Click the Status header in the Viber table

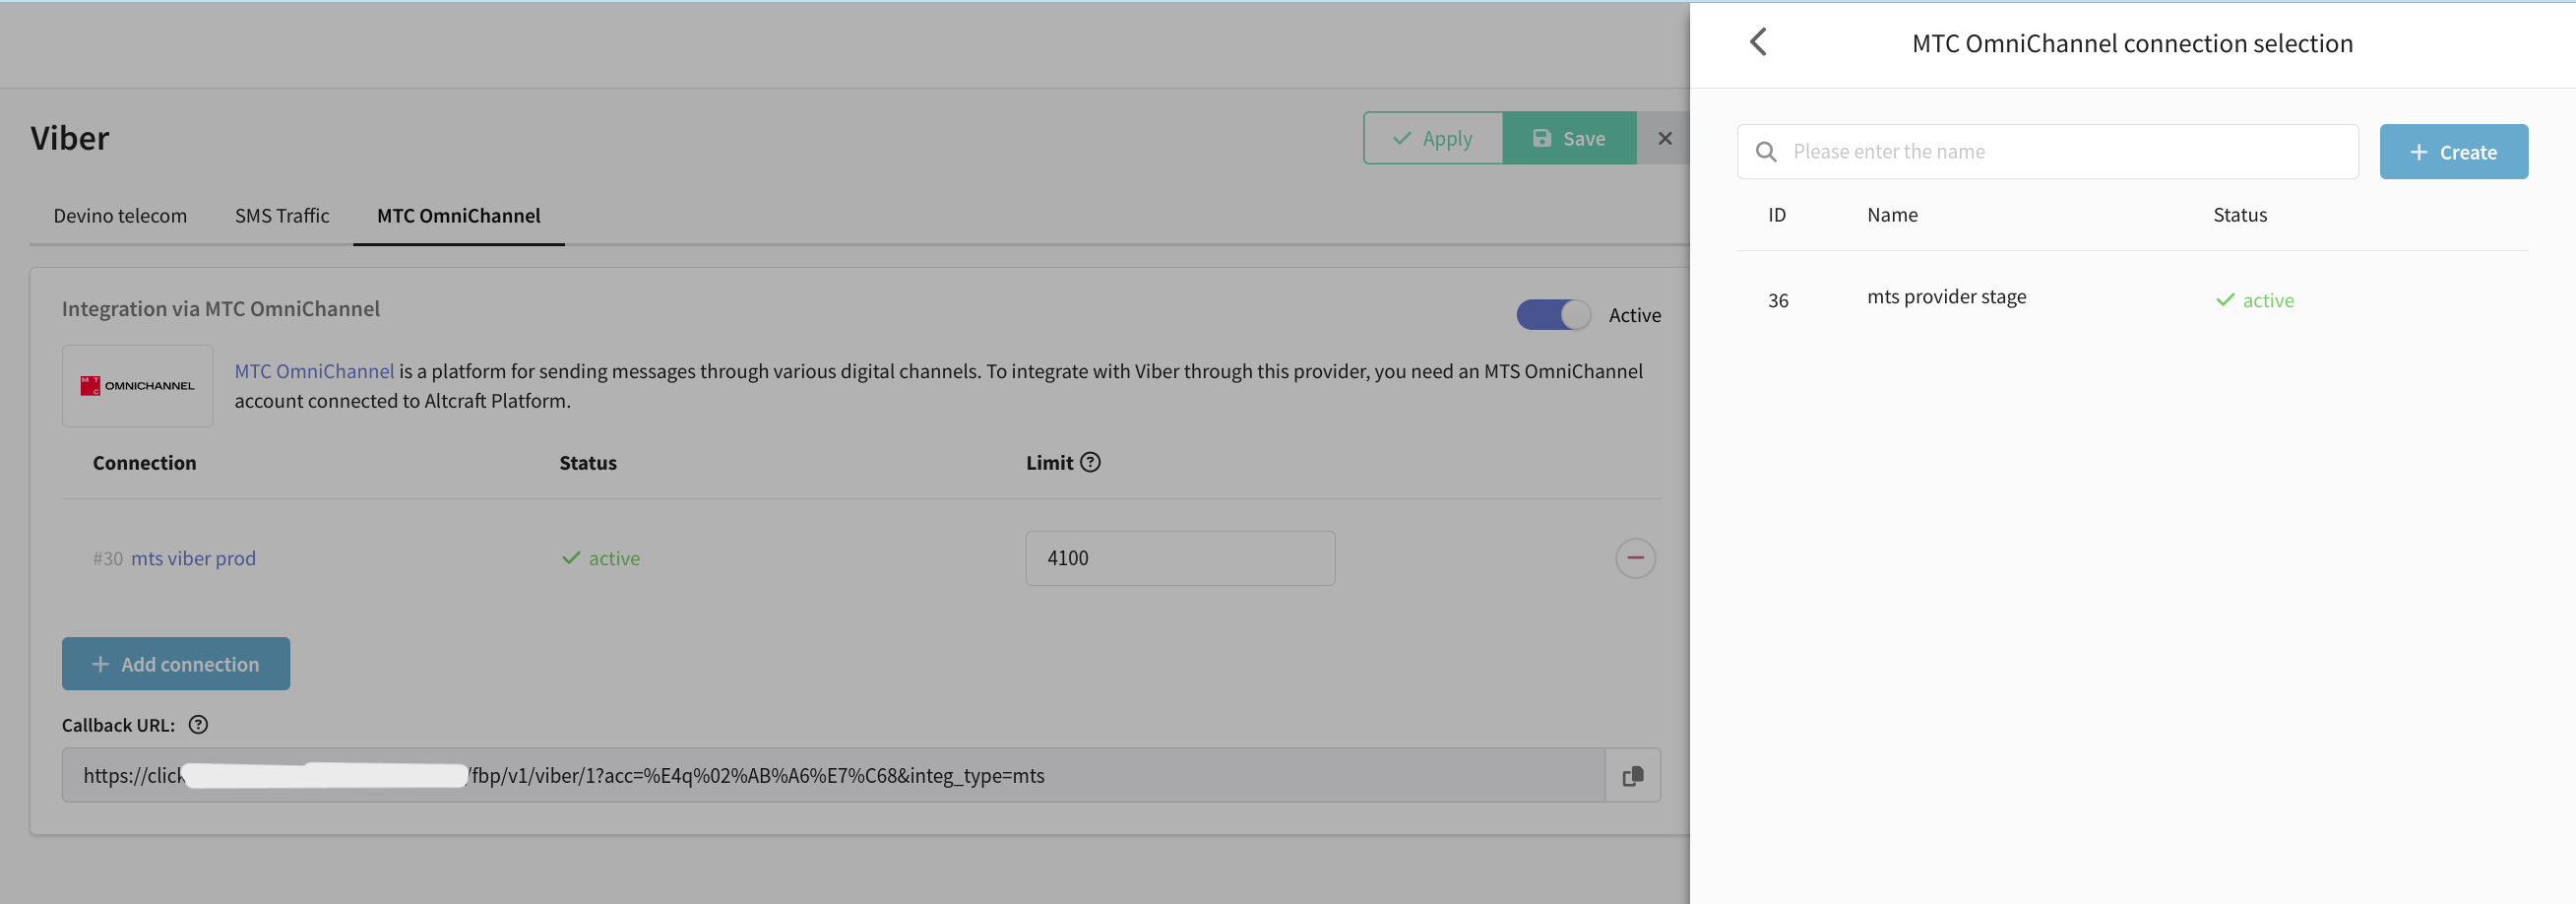[x=587, y=463]
